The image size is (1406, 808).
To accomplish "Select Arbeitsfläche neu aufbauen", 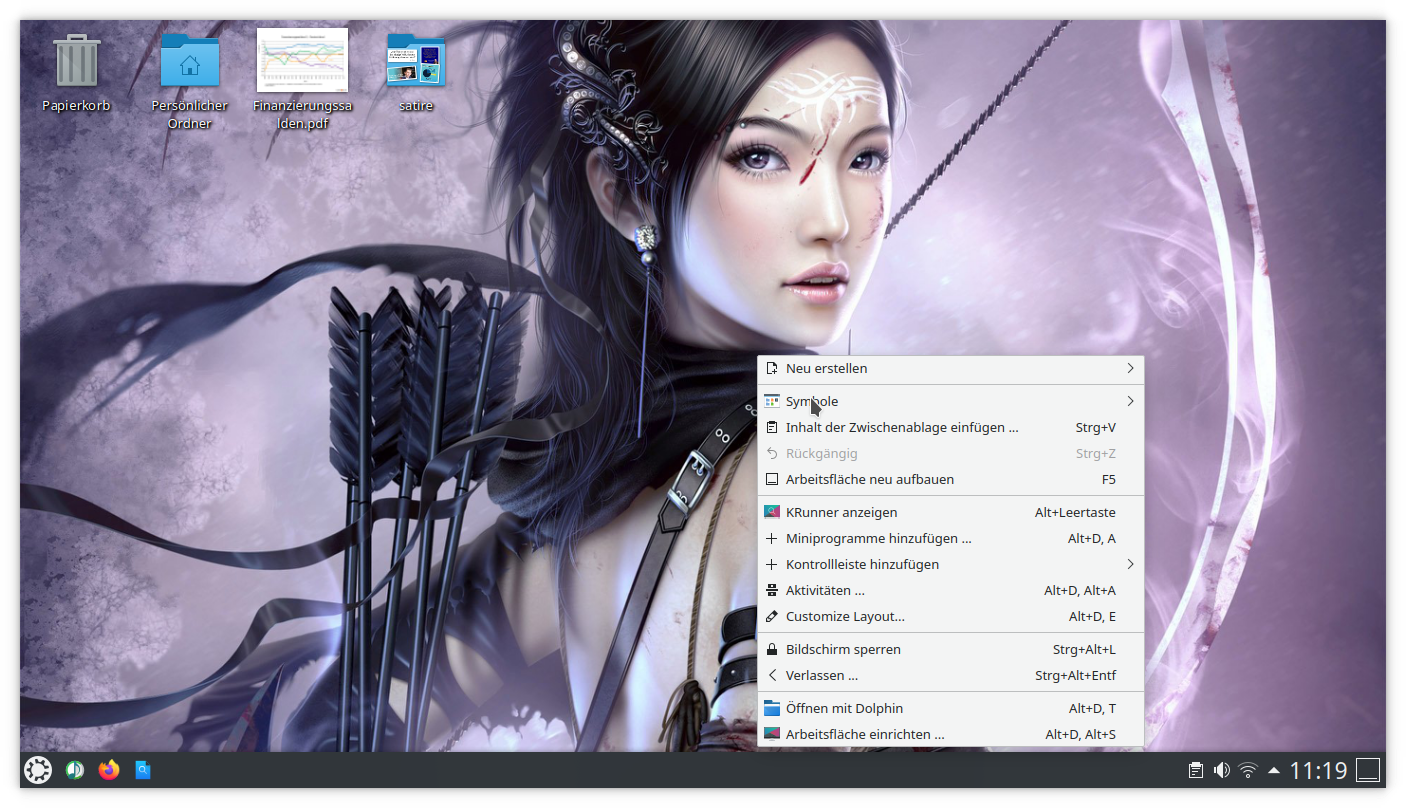I will click(950, 479).
